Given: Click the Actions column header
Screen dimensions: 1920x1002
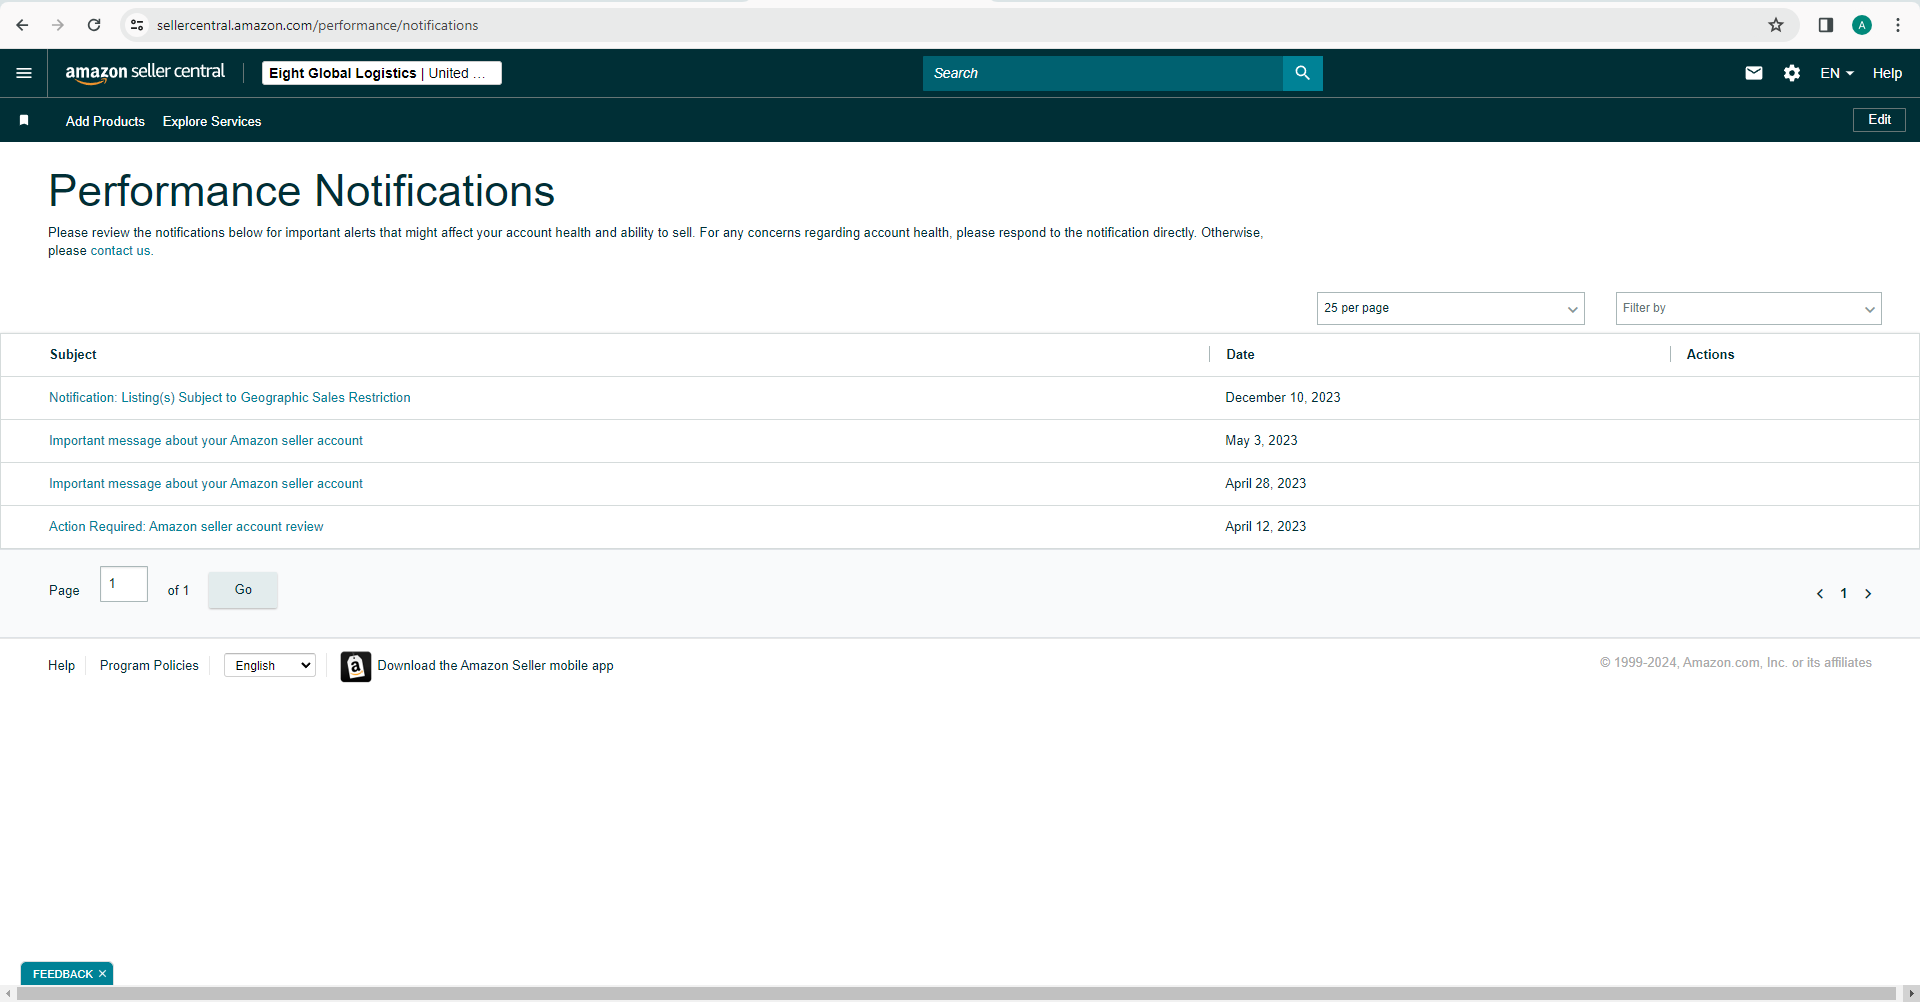Looking at the screenshot, I should pyautogui.click(x=1710, y=355).
